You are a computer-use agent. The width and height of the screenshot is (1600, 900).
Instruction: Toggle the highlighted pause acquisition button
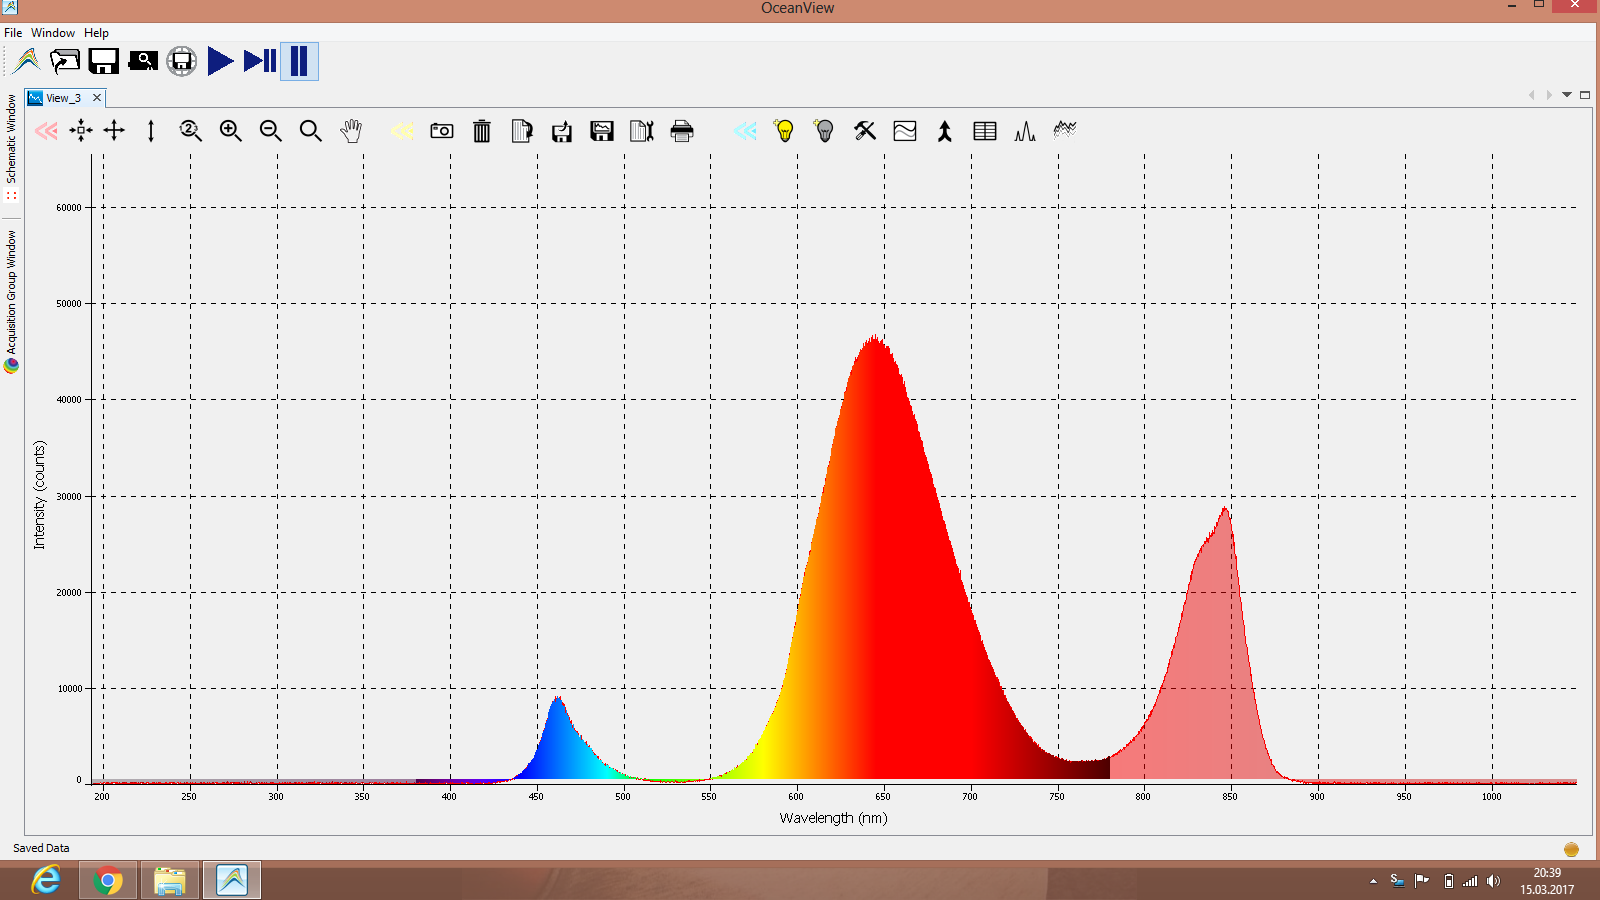(299, 61)
